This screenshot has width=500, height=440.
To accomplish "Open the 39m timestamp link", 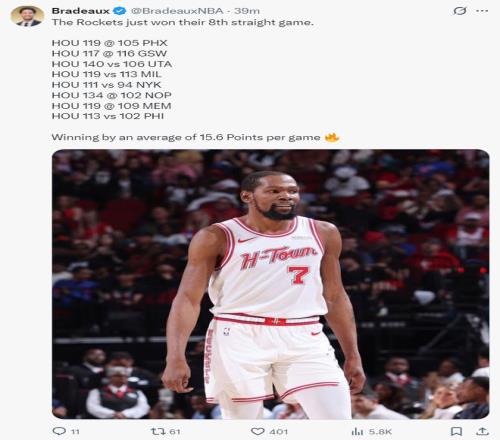I will pyautogui.click(x=247, y=11).
